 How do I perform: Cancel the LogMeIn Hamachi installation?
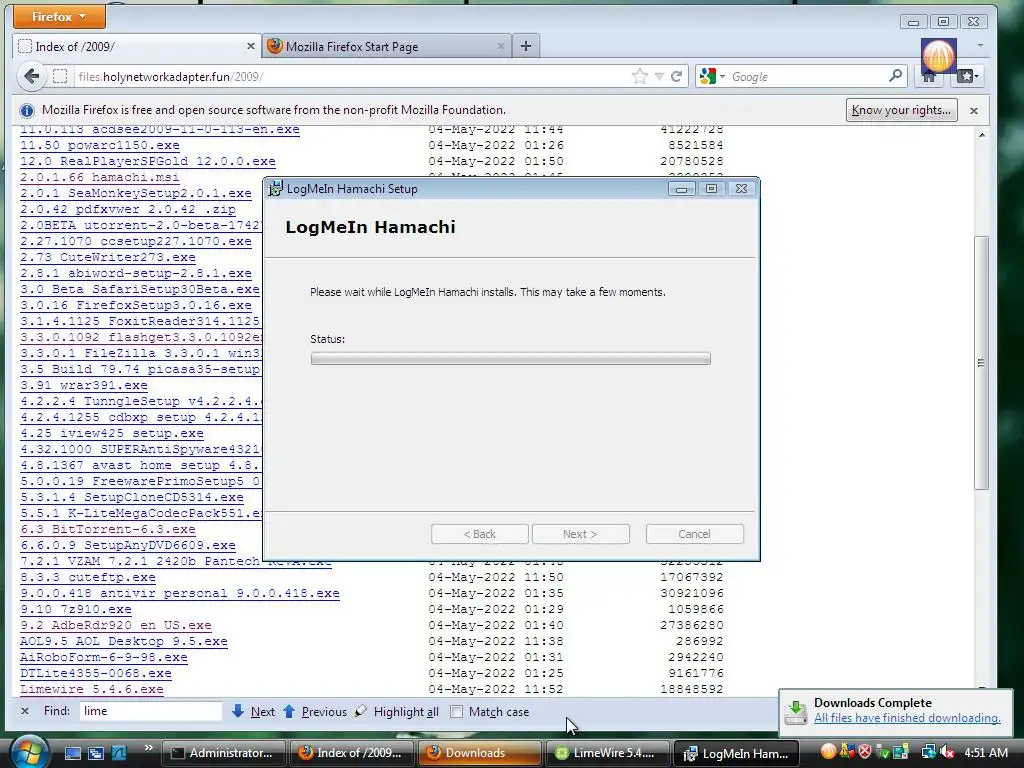[694, 534]
